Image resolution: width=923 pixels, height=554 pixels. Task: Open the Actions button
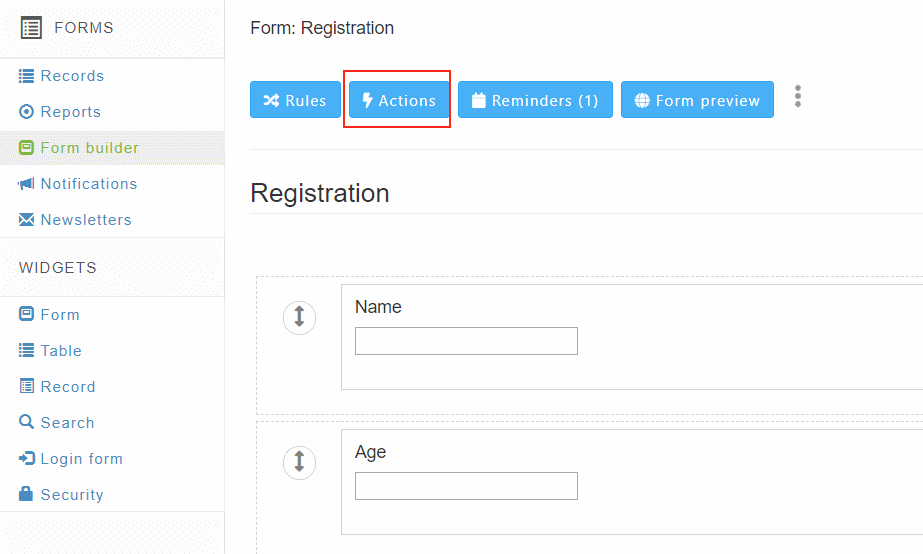(x=399, y=100)
